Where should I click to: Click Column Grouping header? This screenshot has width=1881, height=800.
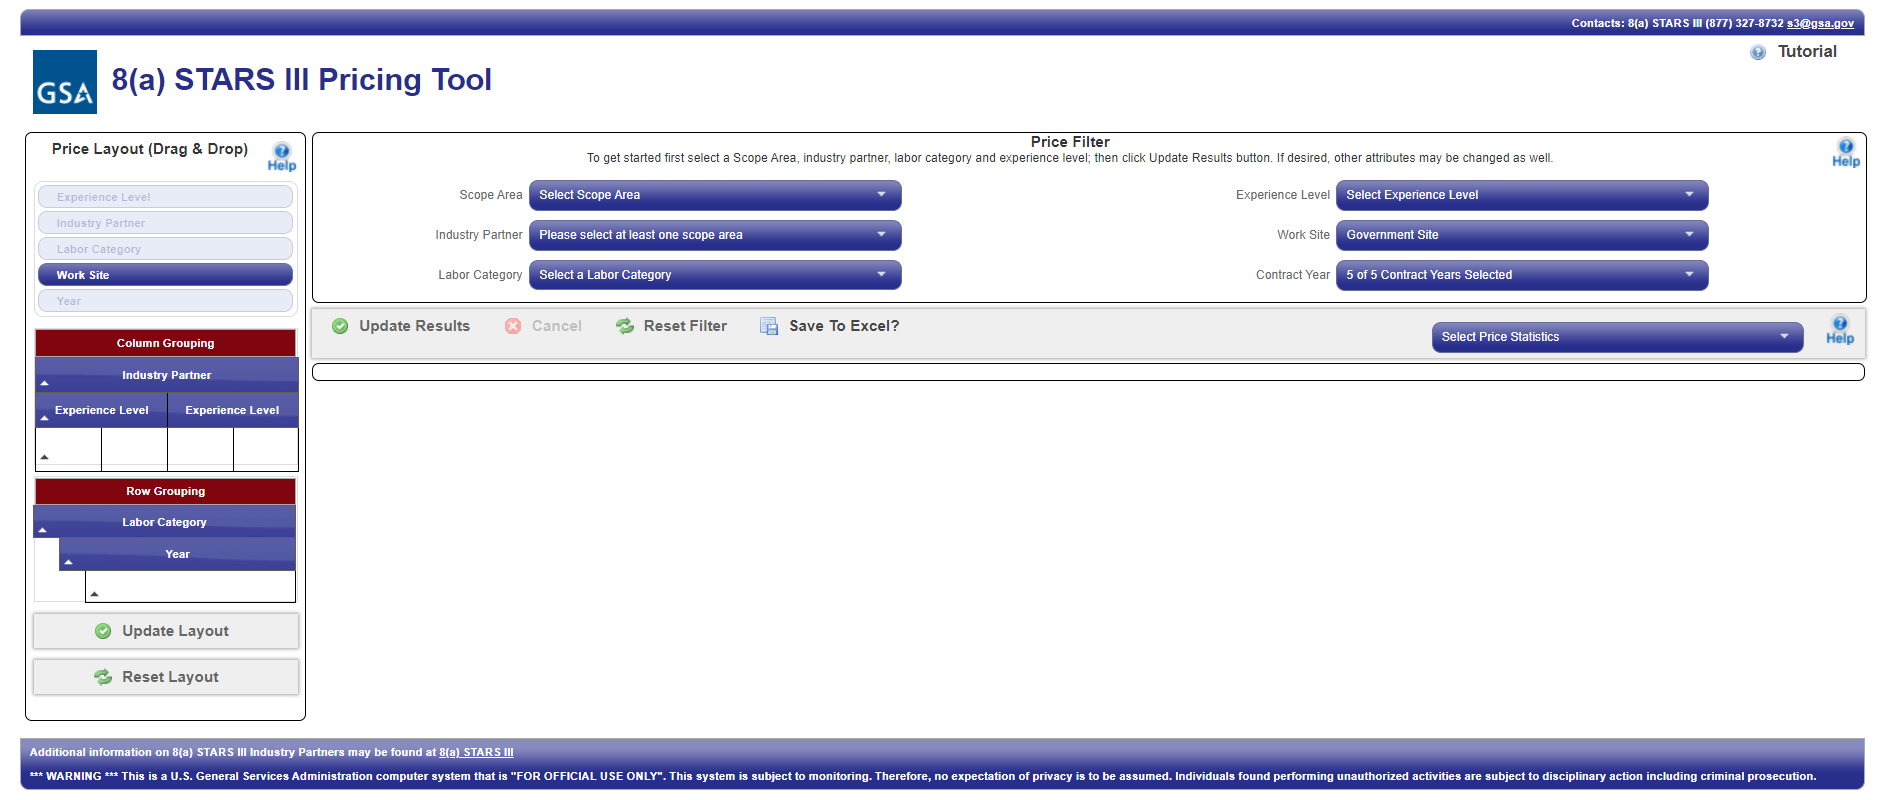pyautogui.click(x=166, y=343)
